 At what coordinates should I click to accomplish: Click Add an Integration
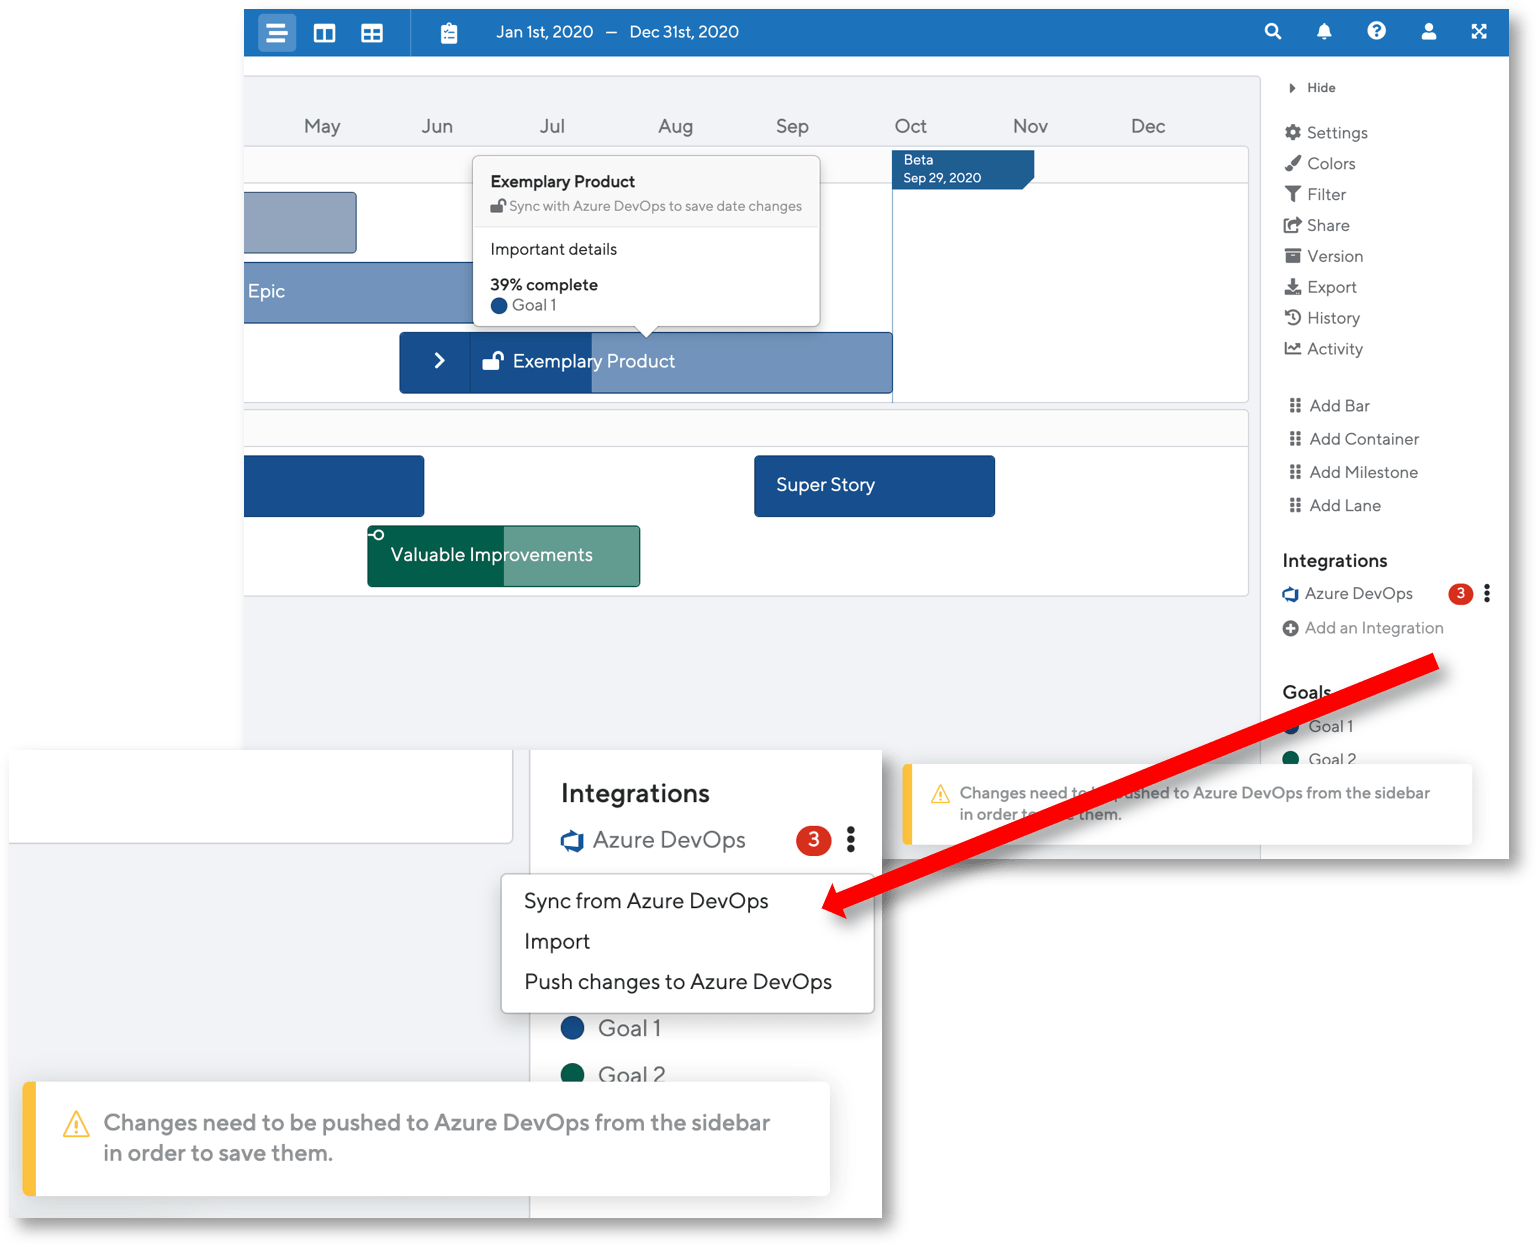pos(1363,628)
